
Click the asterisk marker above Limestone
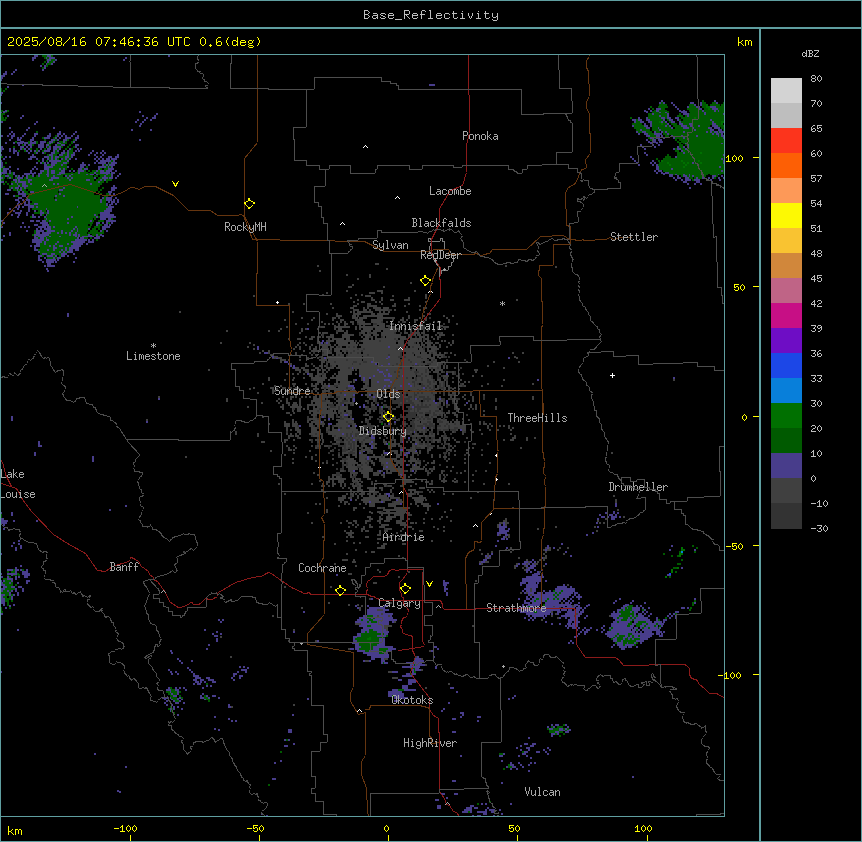tap(153, 346)
